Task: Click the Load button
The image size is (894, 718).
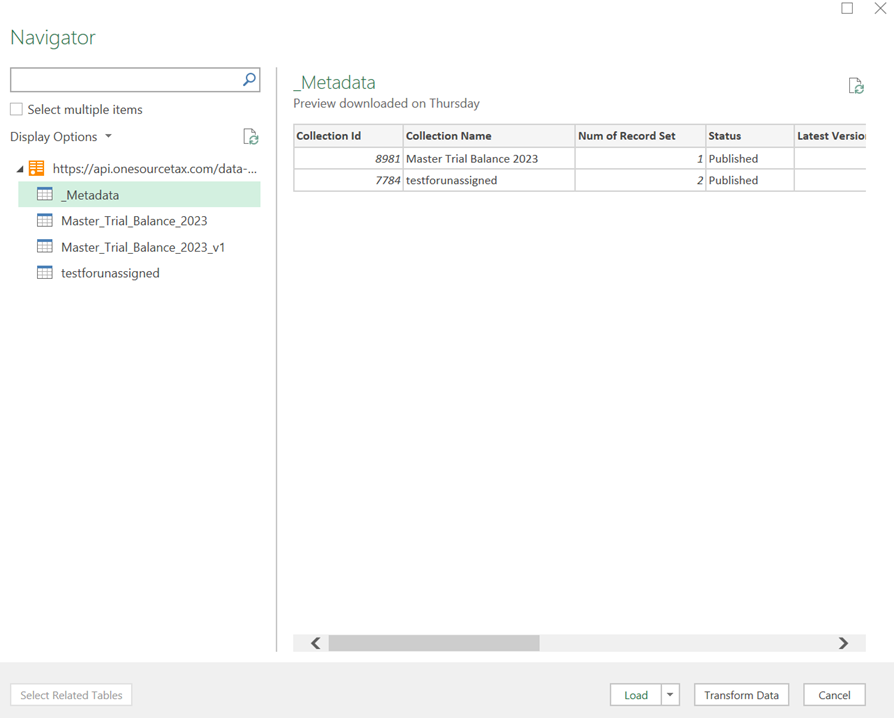Action: (x=636, y=695)
